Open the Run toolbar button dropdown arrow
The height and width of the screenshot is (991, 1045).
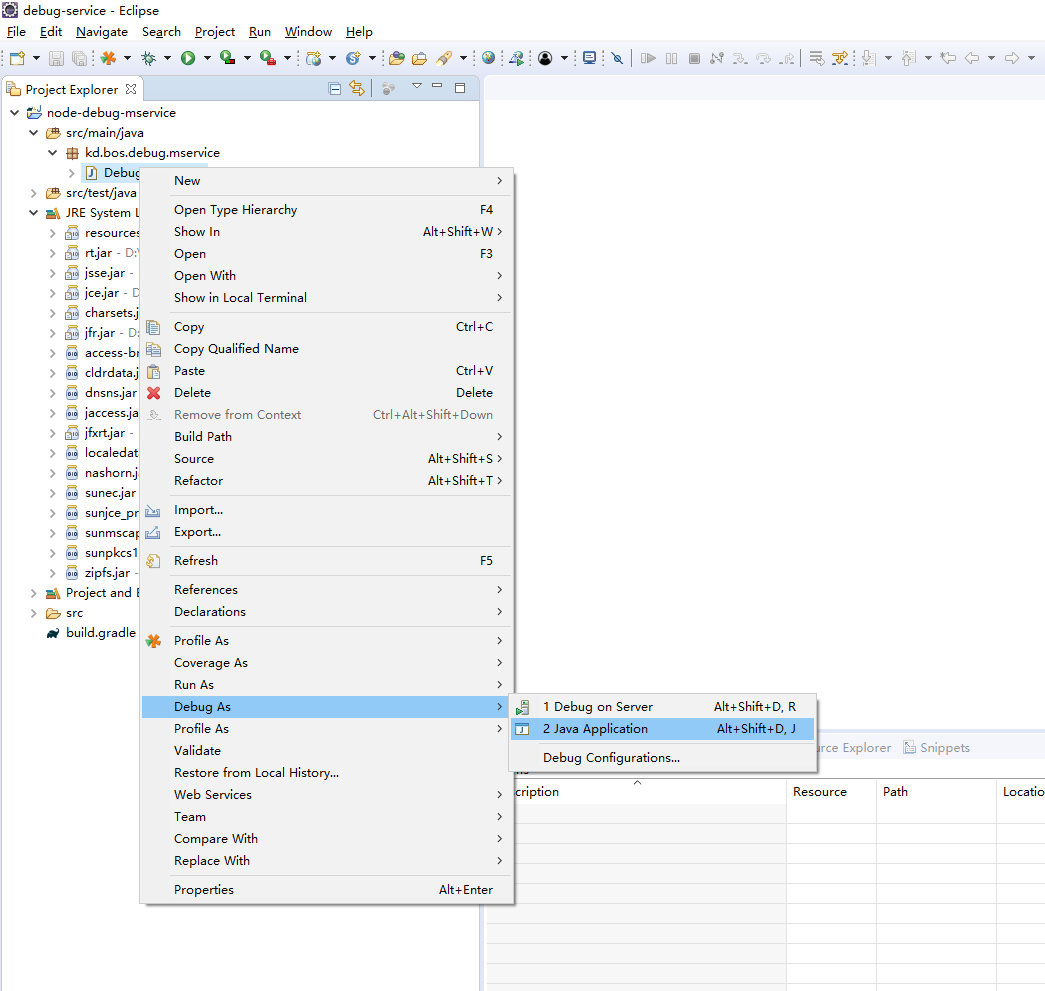click(207, 59)
